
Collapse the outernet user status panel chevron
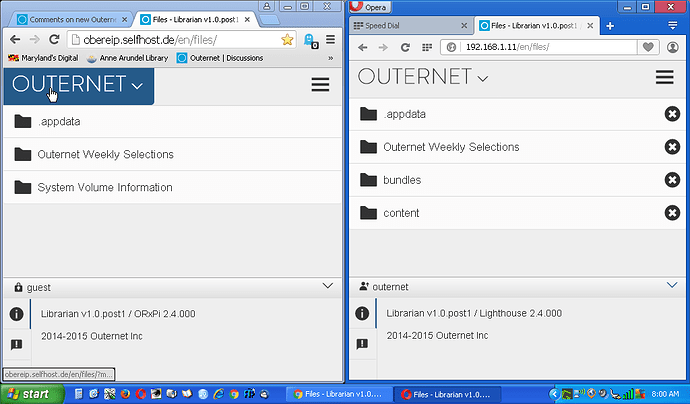pyautogui.click(x=672, y=286)
